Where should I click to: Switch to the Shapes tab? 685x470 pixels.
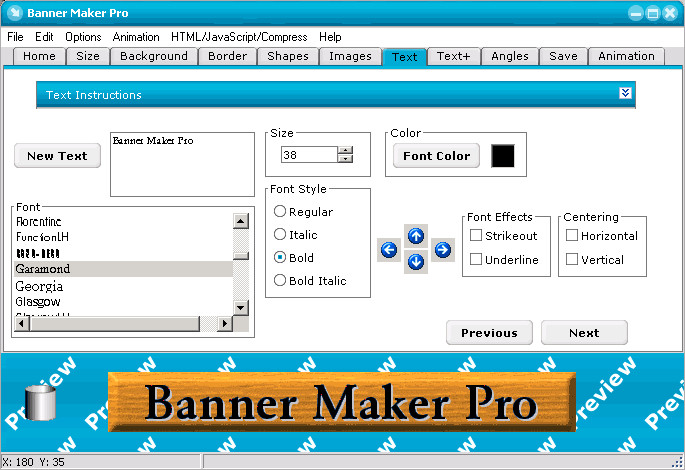288,56
